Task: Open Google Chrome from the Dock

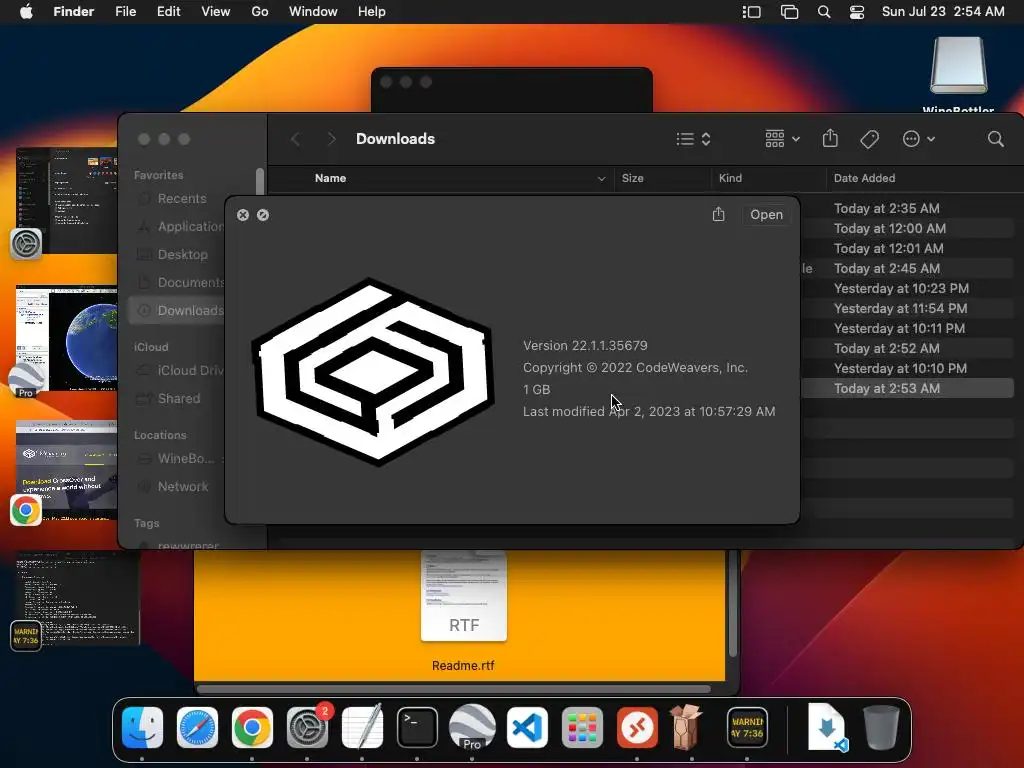Action: (x=252, y=727)
